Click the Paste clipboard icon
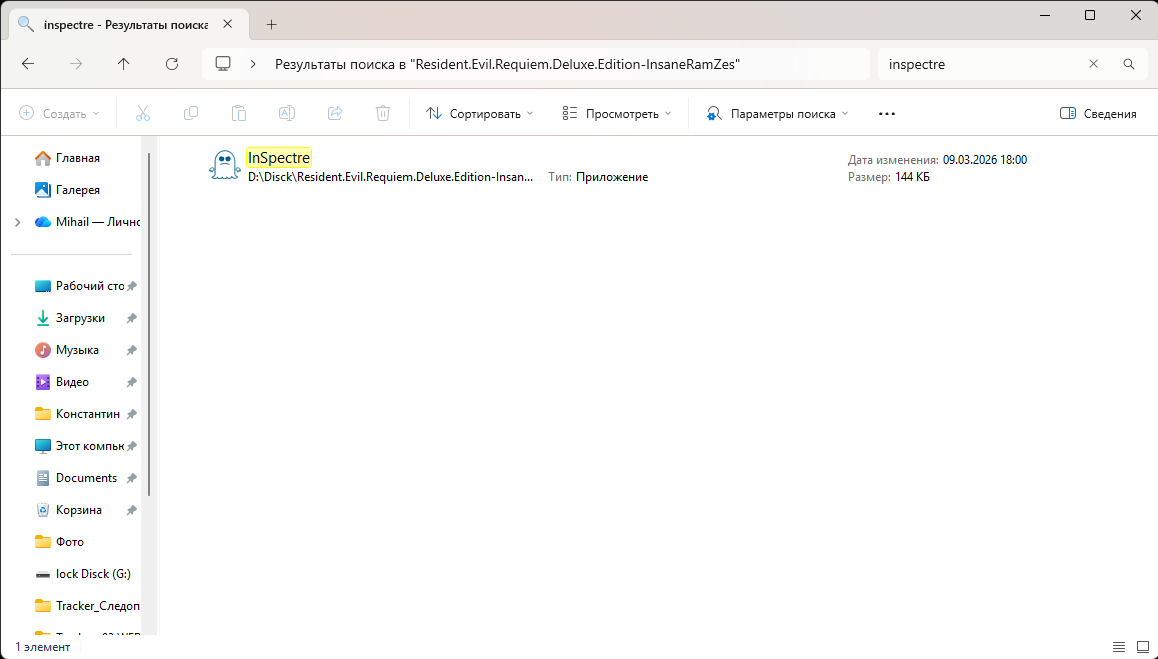 pyautogui.click(x=239, y=114)
